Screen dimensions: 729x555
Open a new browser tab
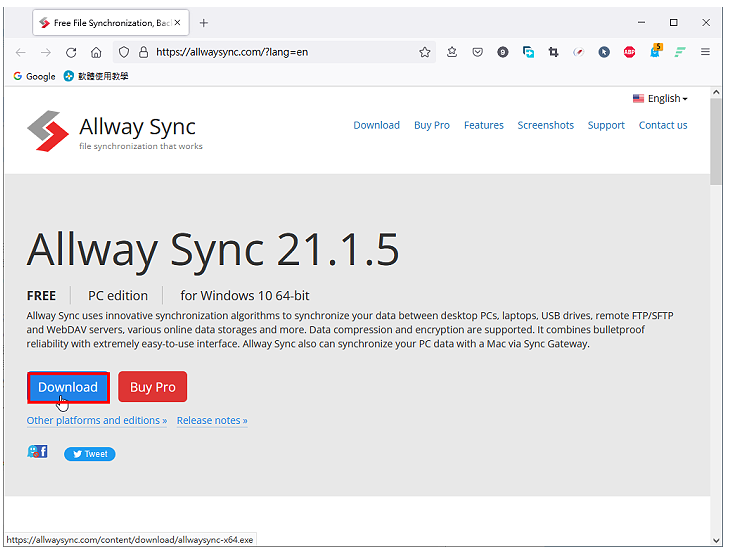point(204,23)
